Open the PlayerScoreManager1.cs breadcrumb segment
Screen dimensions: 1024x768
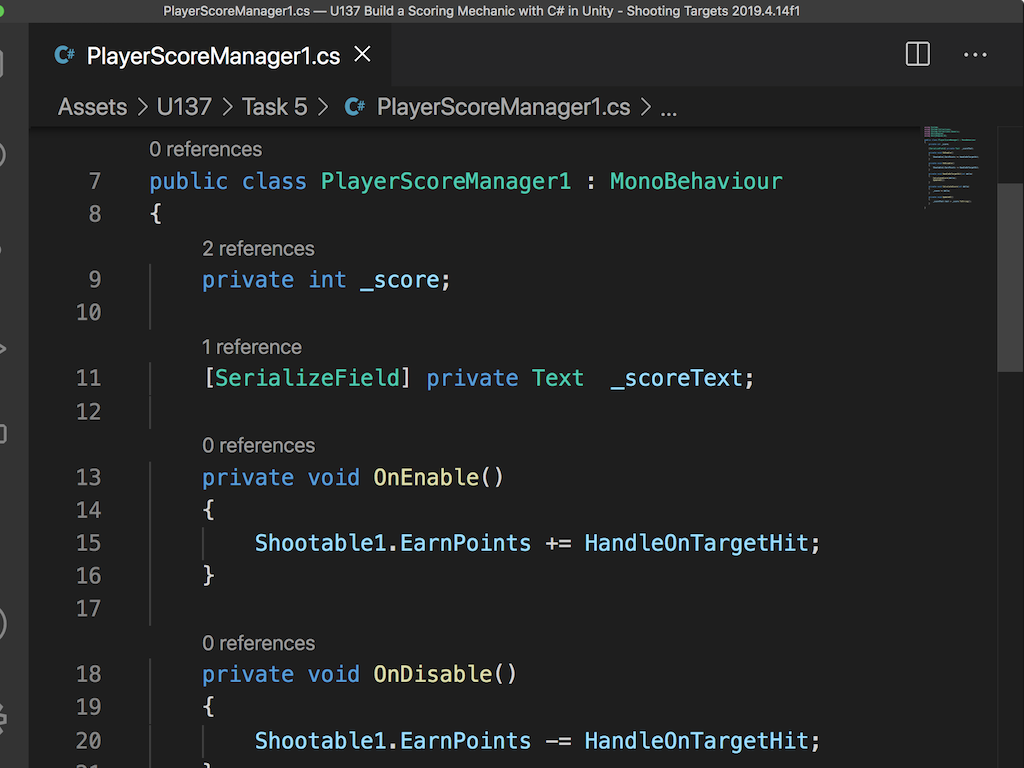pyautogui.click(x=504, y=106)
